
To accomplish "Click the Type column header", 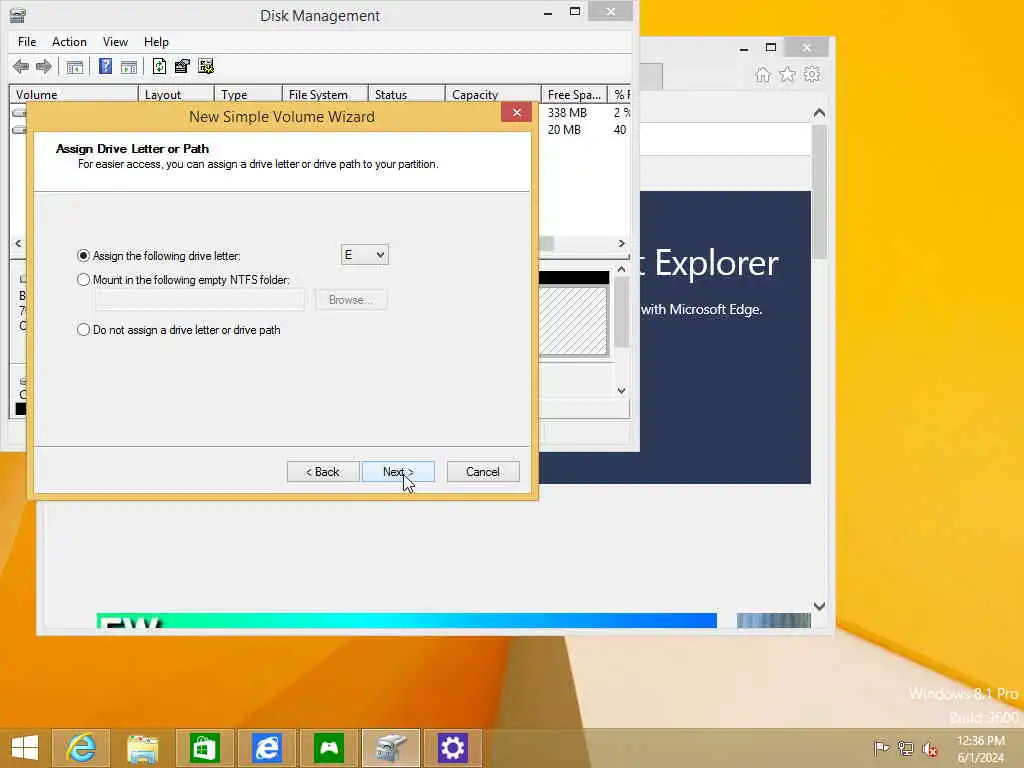I will coord(248,94).
